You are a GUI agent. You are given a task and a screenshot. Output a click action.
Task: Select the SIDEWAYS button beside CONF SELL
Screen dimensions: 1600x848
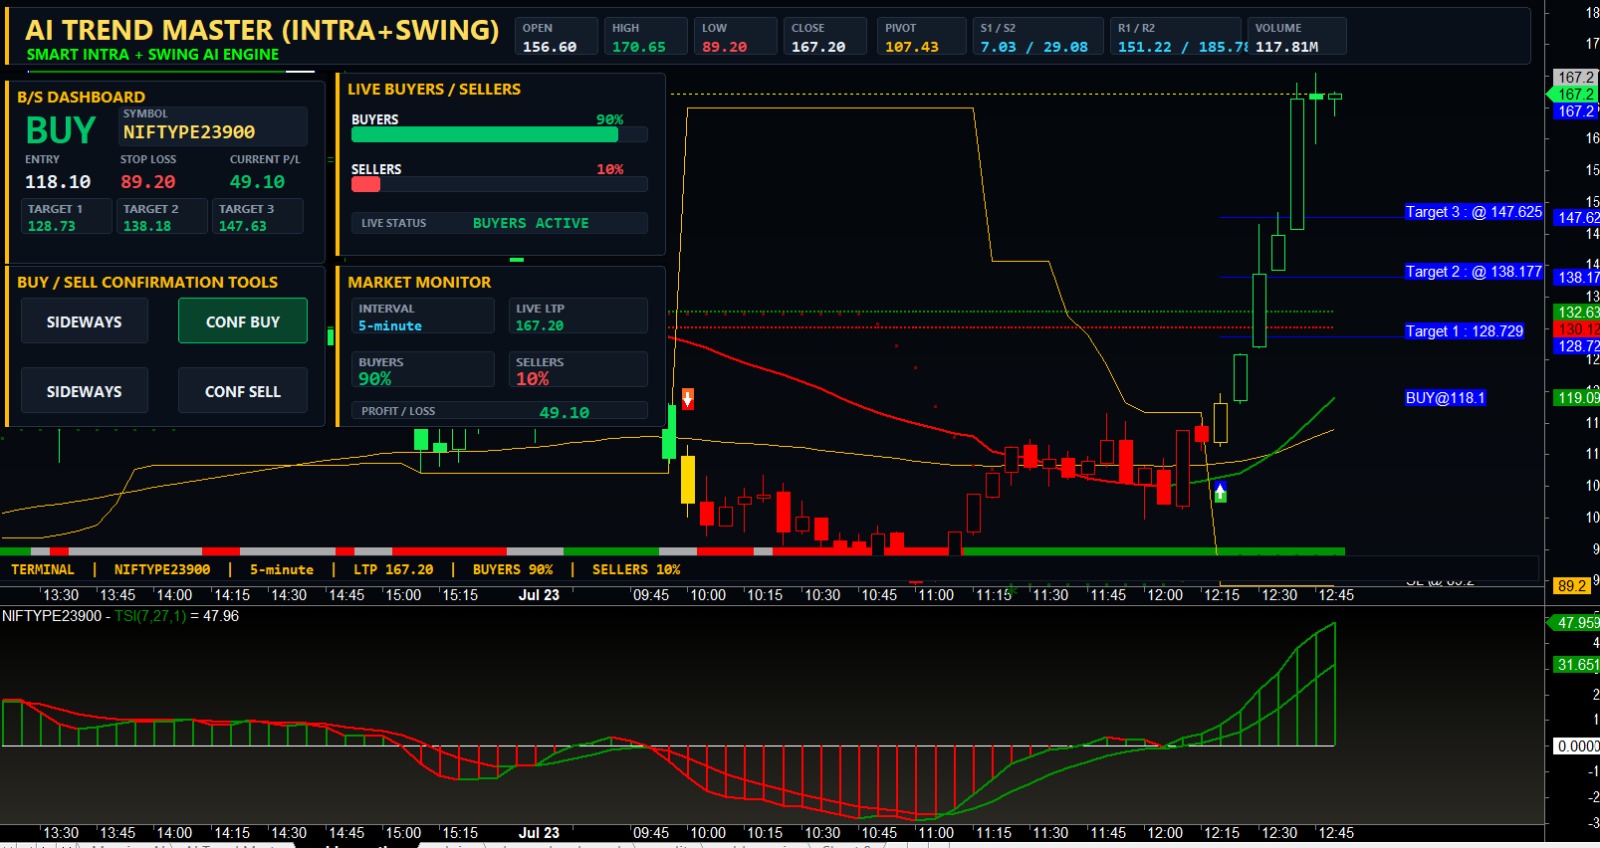coord(84,391)
